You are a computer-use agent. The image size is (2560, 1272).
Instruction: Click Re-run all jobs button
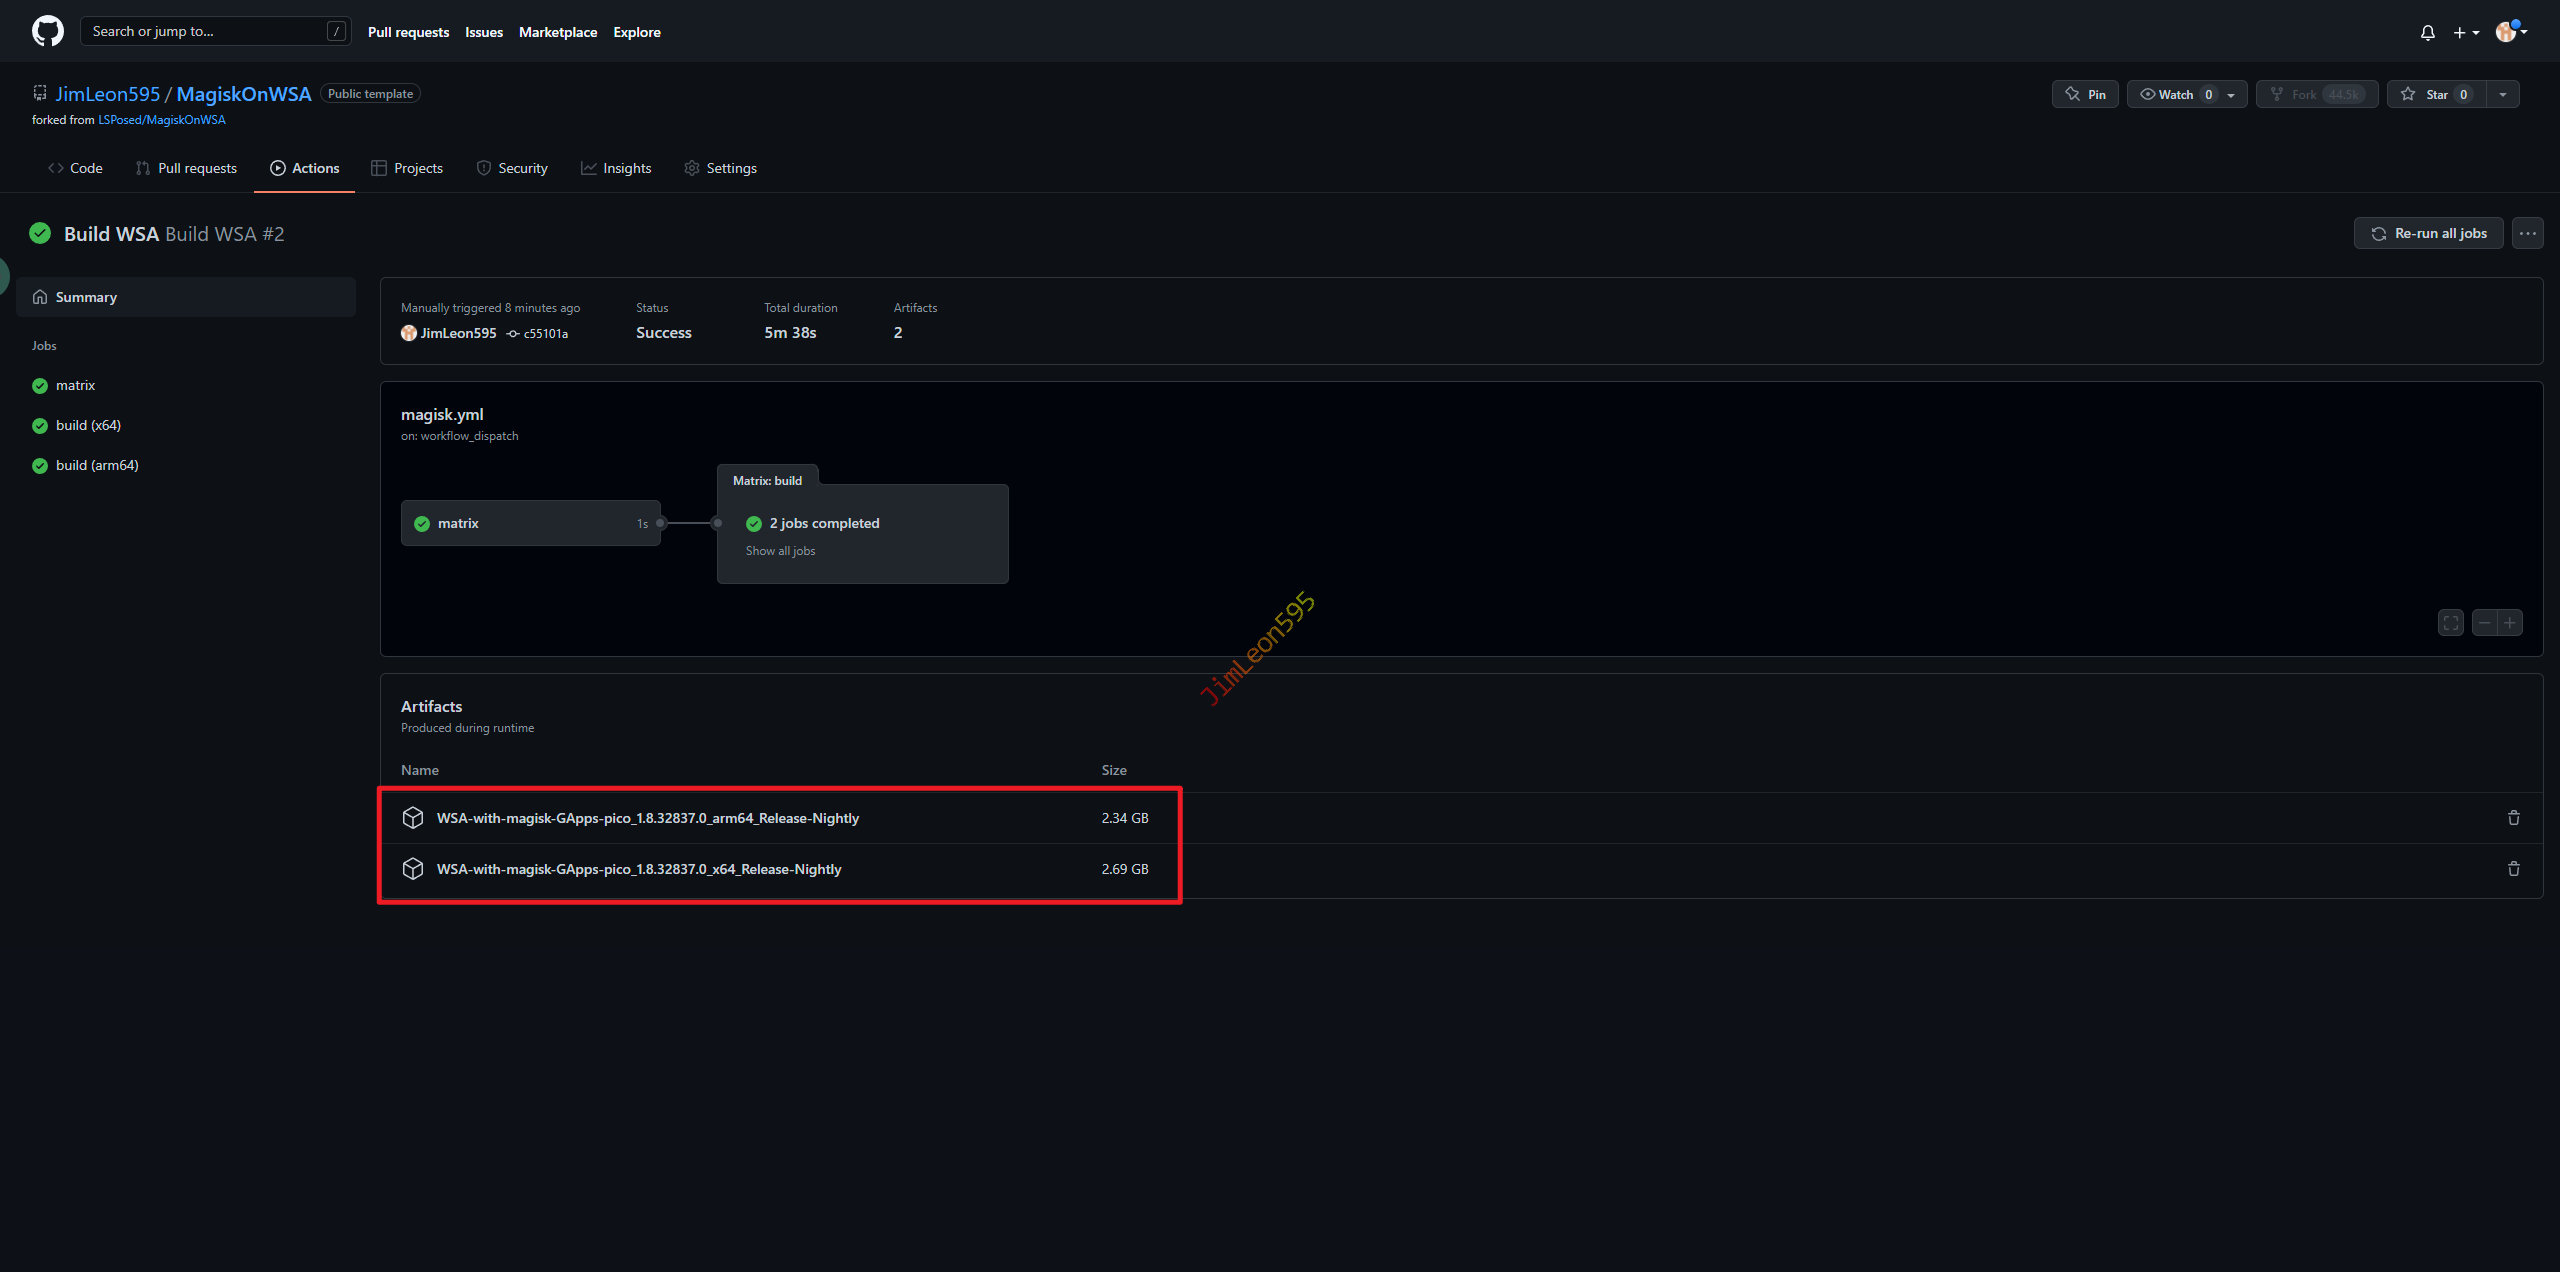(x=2428, y=233)
